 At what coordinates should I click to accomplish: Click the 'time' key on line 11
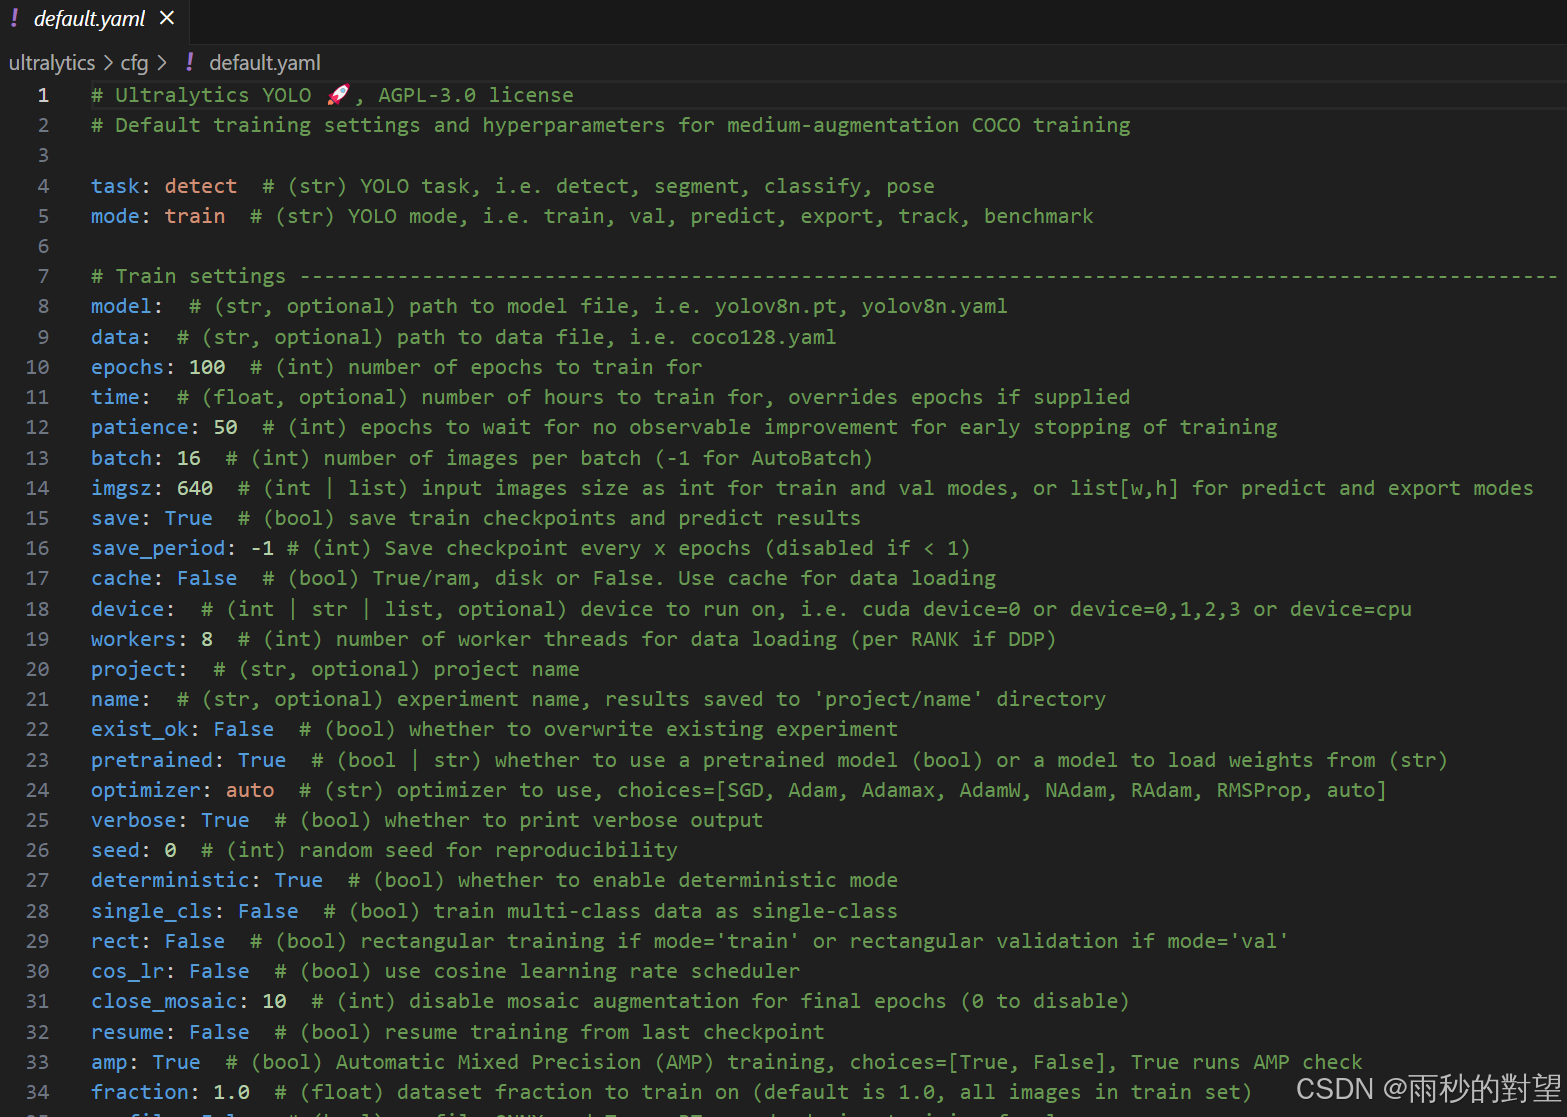point(115,397)
